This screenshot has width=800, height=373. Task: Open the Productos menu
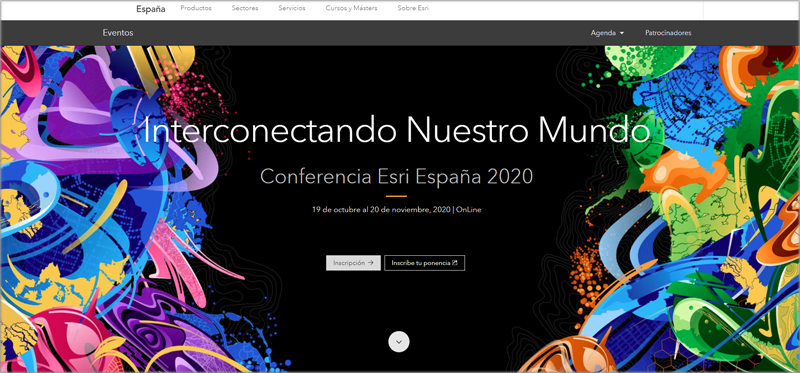coord(196,8)
